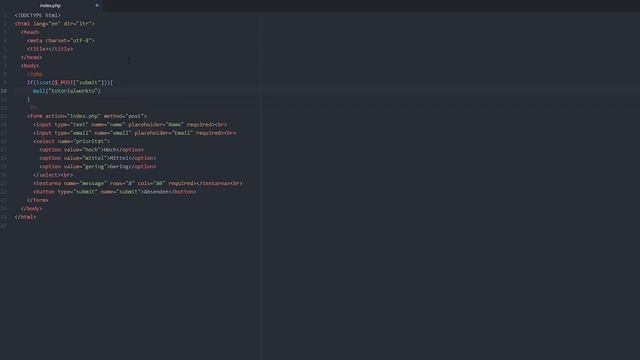The image size is (640, 360).
Task: Click the closing </select><br> line
Action: (53, 175)
